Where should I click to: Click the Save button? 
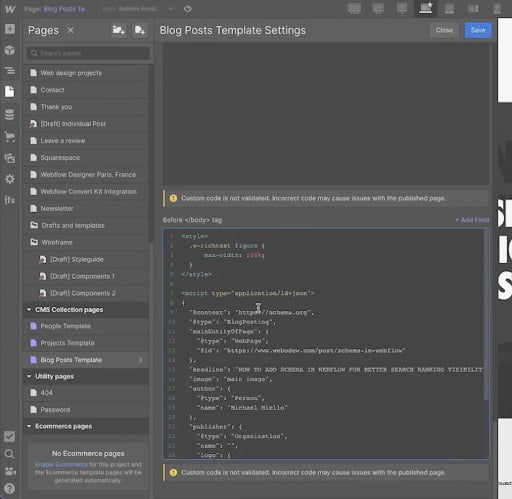[x=478, y=30]
